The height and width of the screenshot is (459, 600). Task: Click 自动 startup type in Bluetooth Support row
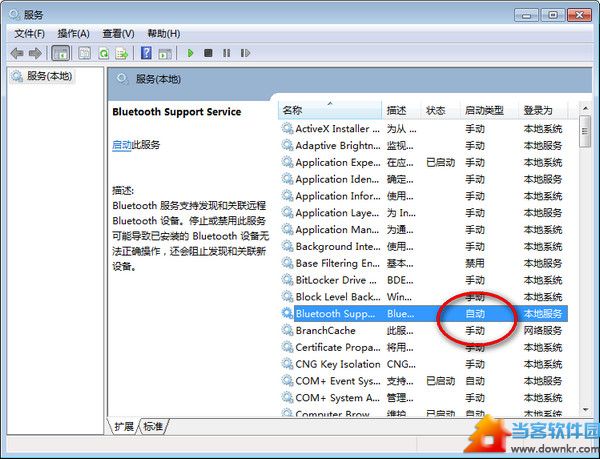[x=475, y=314]
